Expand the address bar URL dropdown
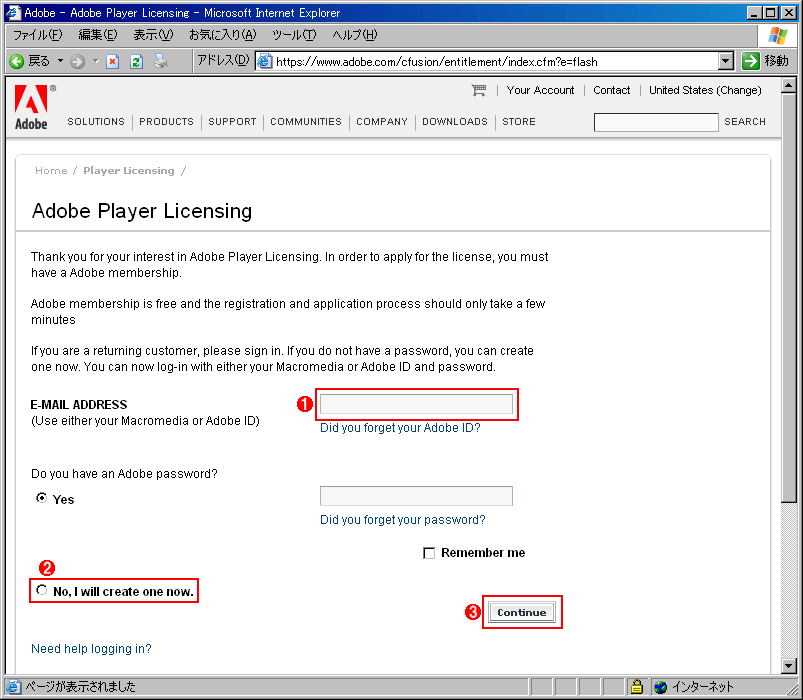 pyautogui.click(x=726, y=61)
